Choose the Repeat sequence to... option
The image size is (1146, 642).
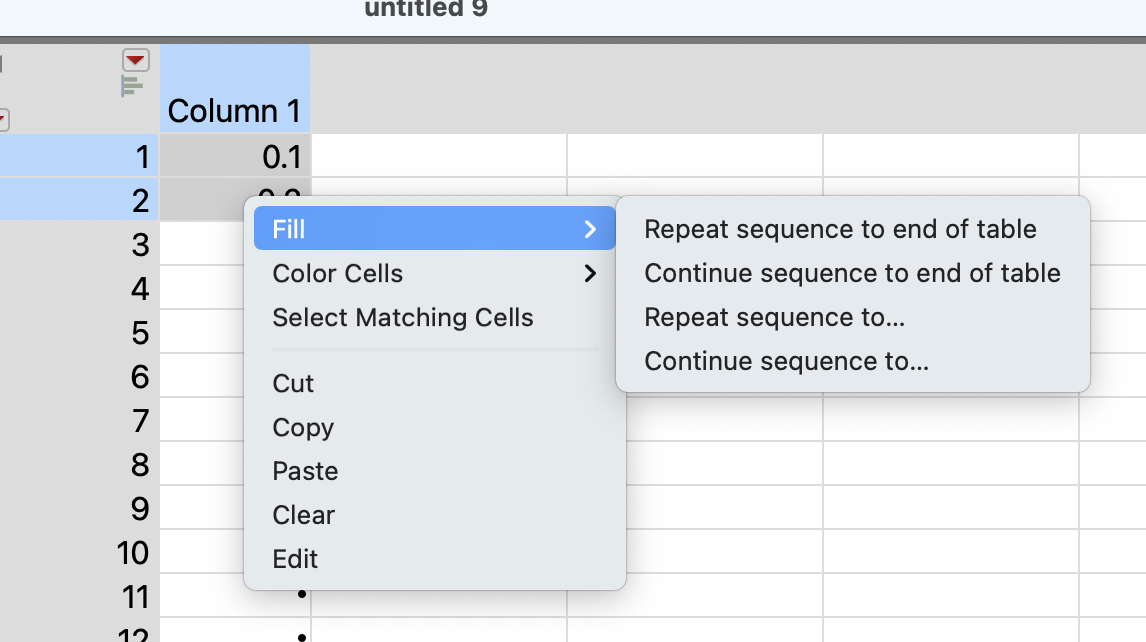tap(774, 317)
